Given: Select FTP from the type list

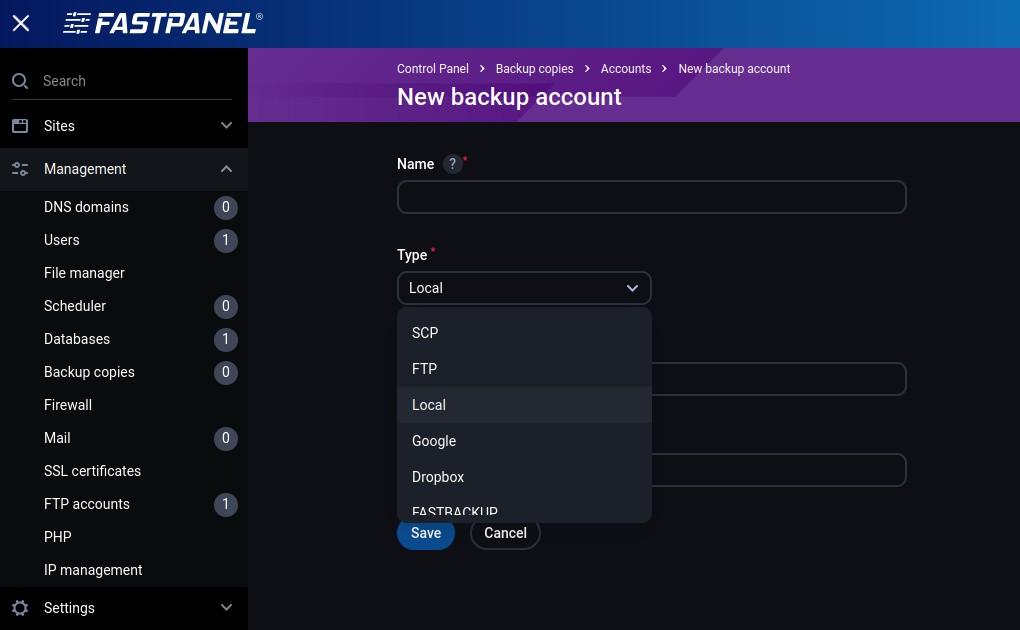Looking at the screenshot, I should tap(524, 369).
